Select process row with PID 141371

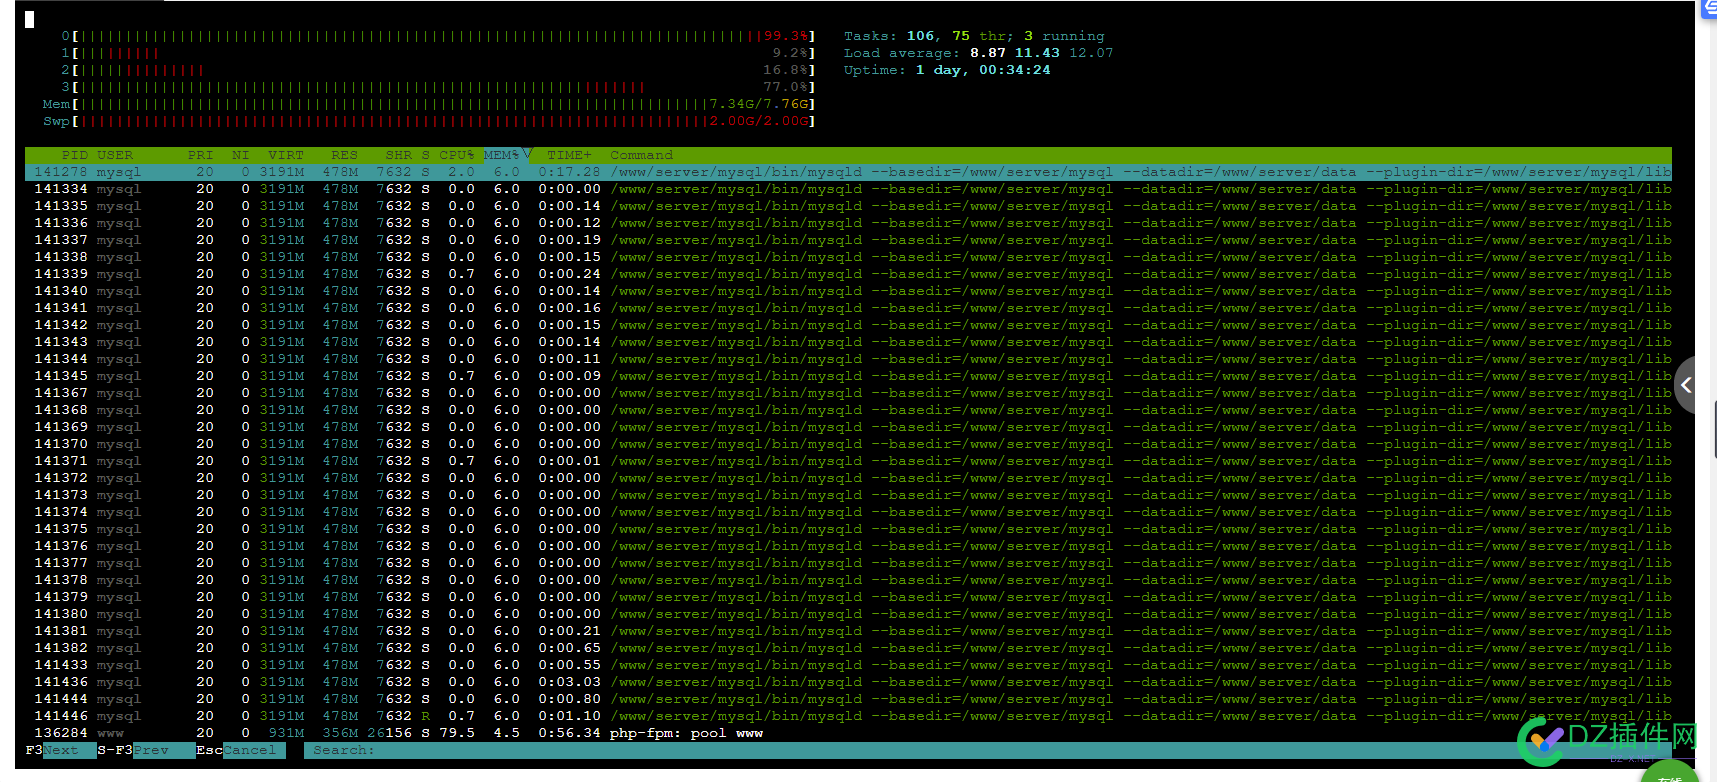pos(848,461)
